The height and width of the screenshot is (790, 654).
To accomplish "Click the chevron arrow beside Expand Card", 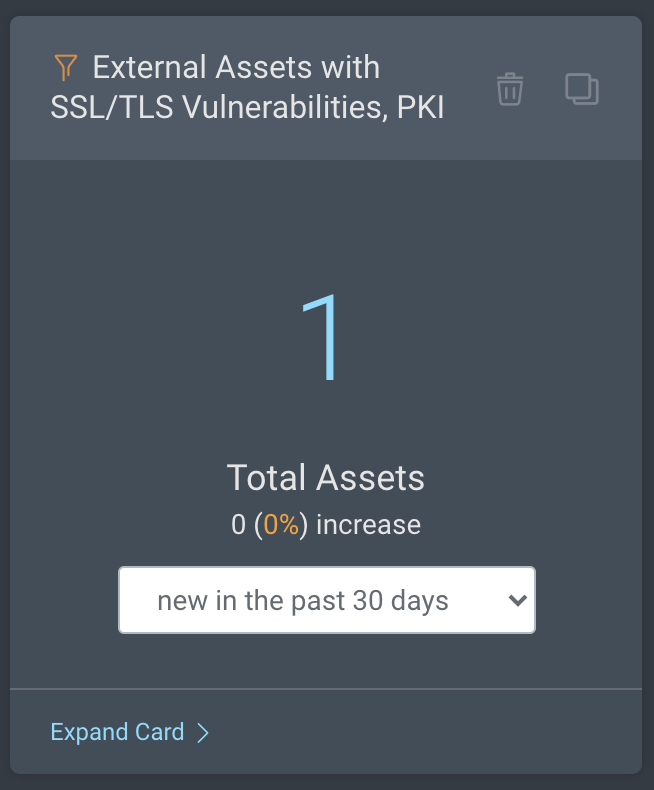I will 203,733.
